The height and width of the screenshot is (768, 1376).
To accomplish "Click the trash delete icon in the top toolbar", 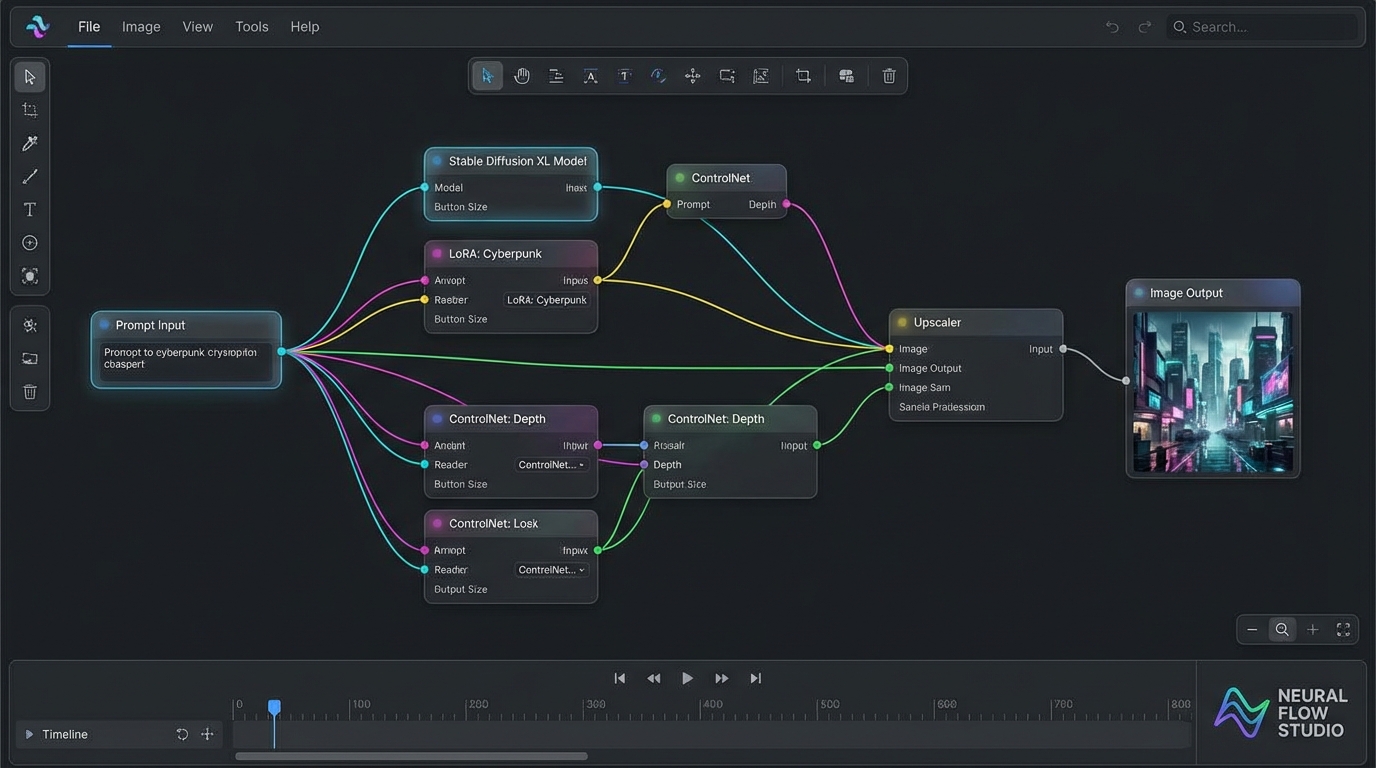I will [889, 75].
